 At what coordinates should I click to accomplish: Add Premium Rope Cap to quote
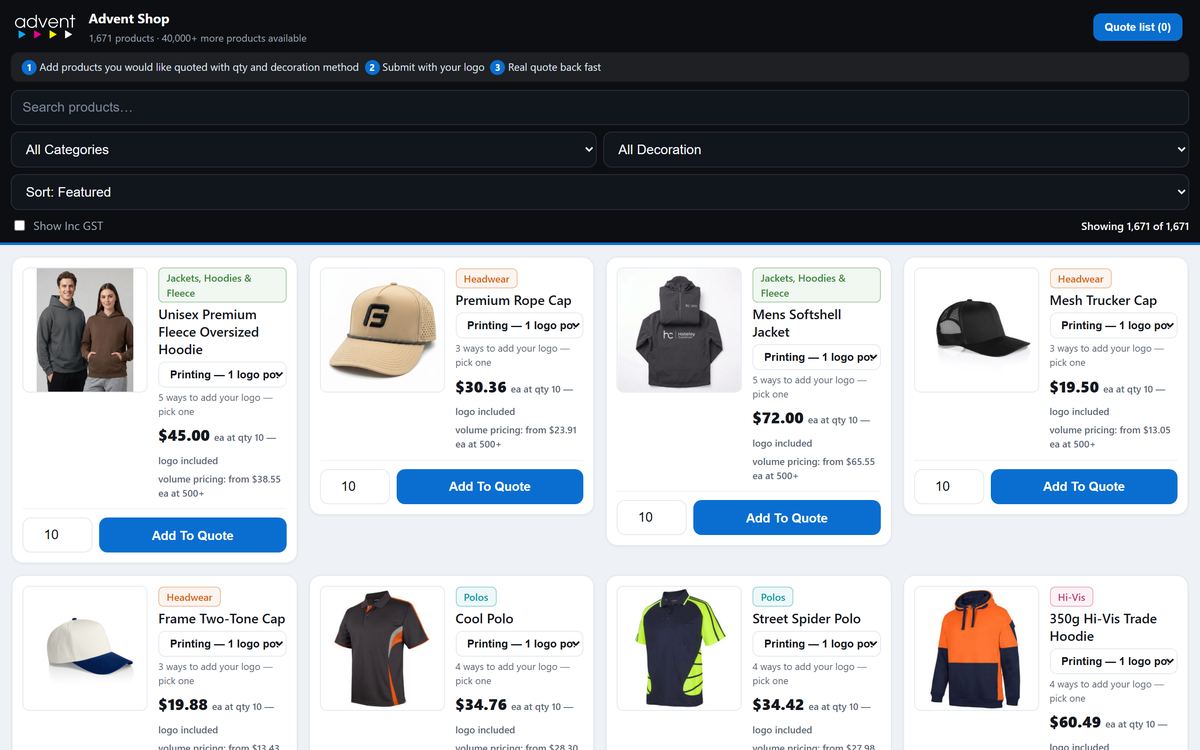point(490,487)
